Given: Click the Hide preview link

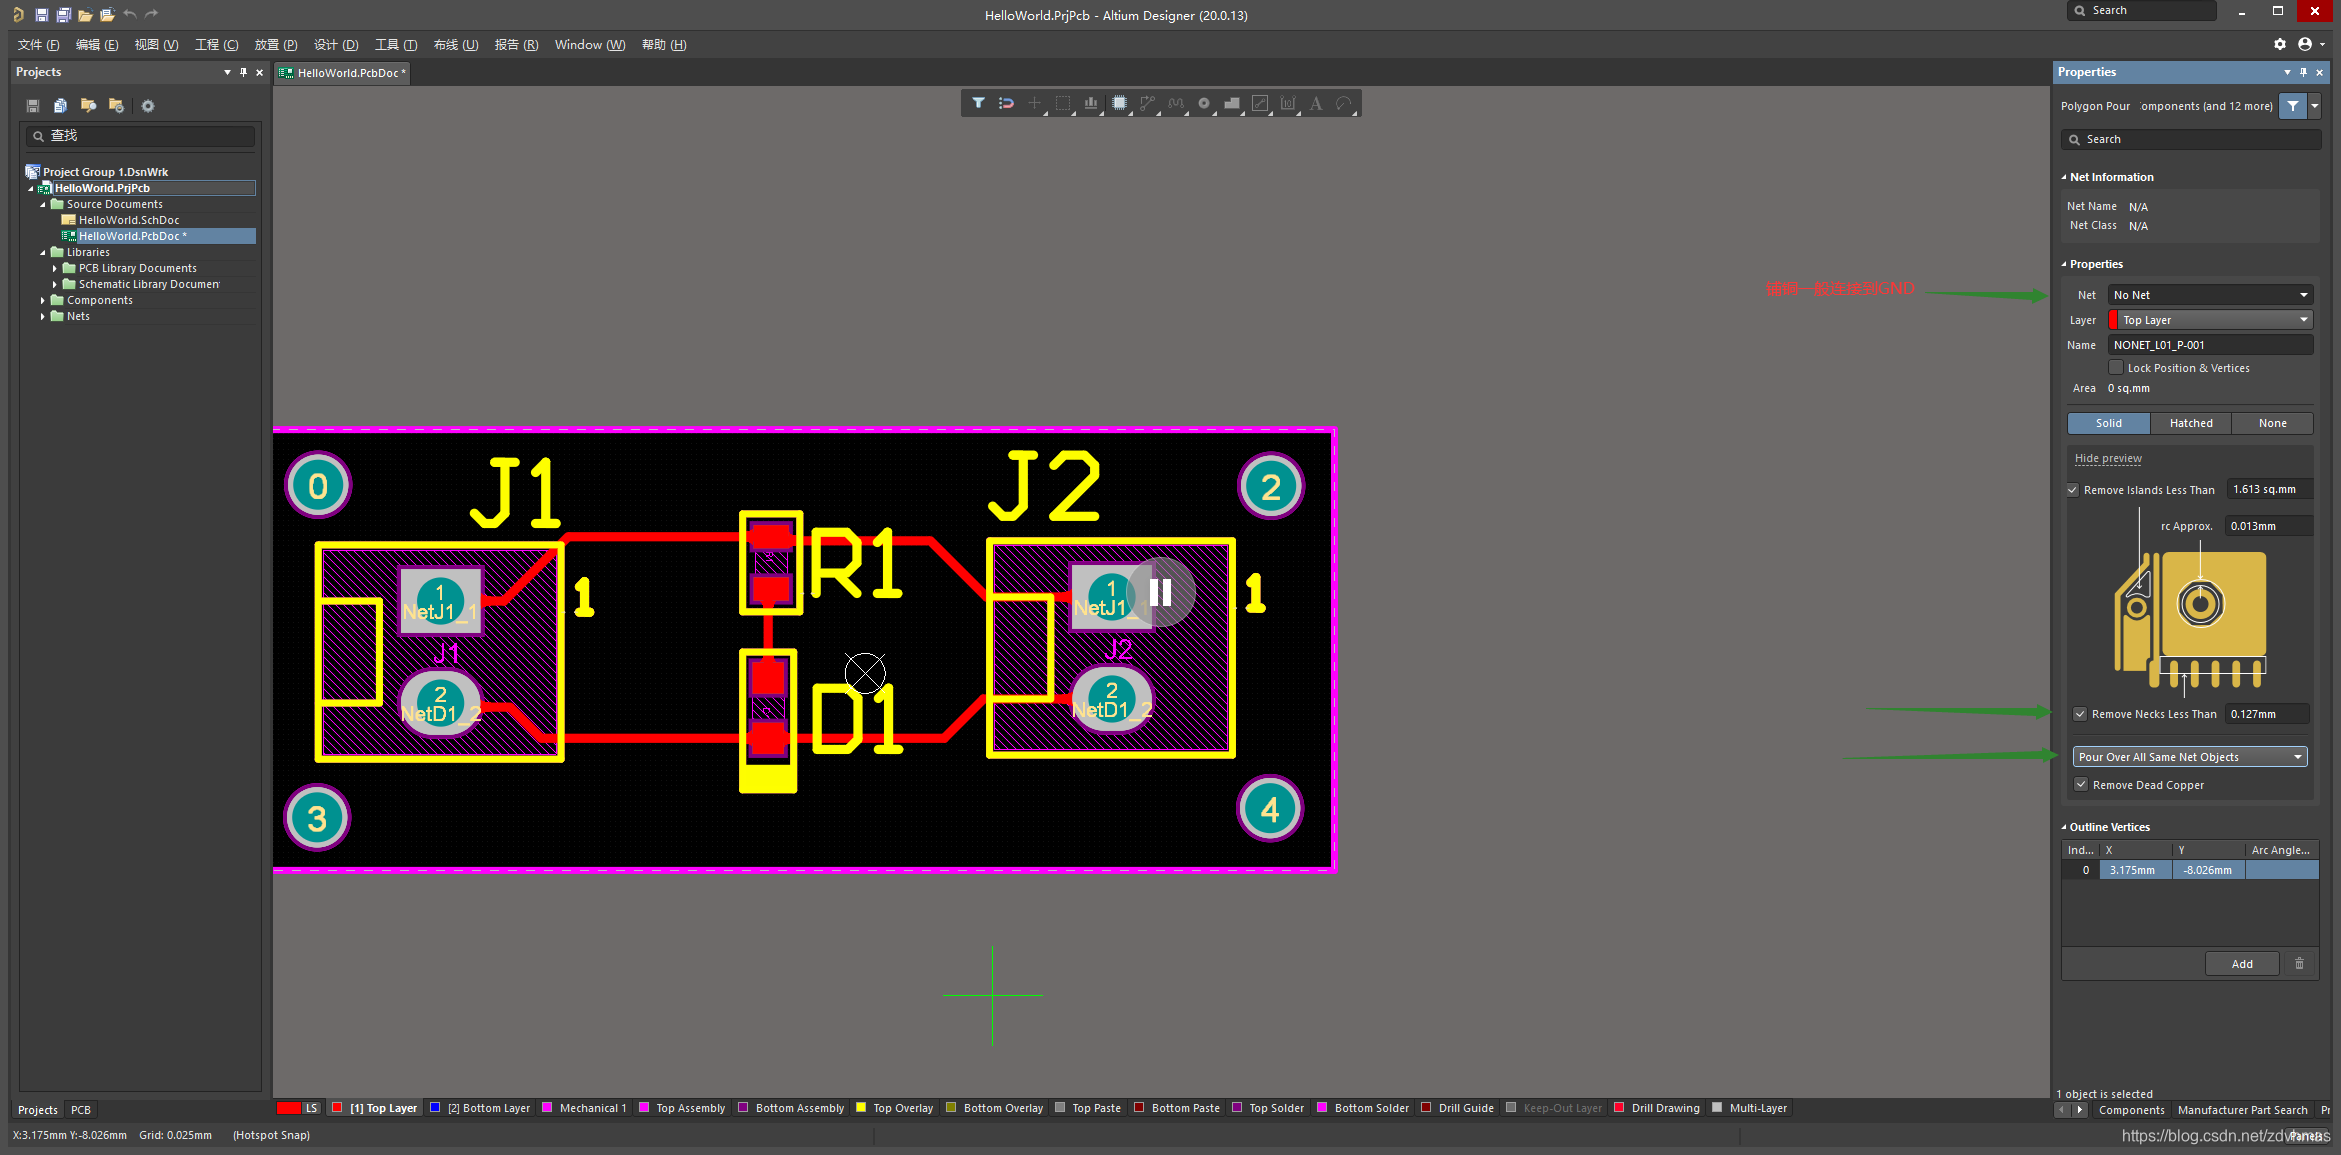Looking at the screenshot, I should 2108,458.
